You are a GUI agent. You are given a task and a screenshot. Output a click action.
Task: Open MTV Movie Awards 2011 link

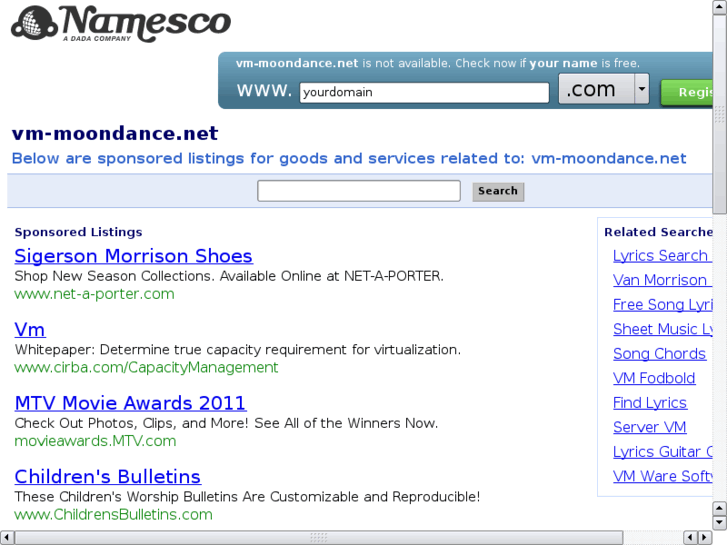click(130, 403)
